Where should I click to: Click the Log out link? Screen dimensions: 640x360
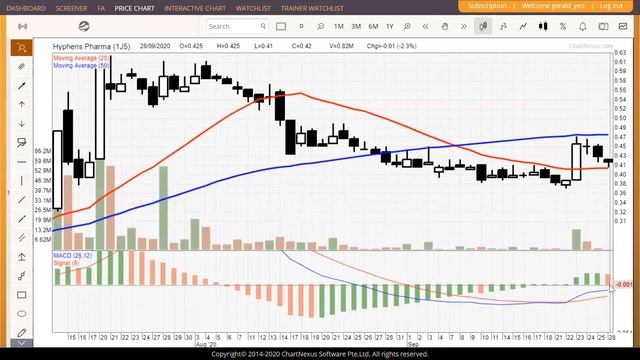coord(611,6)
